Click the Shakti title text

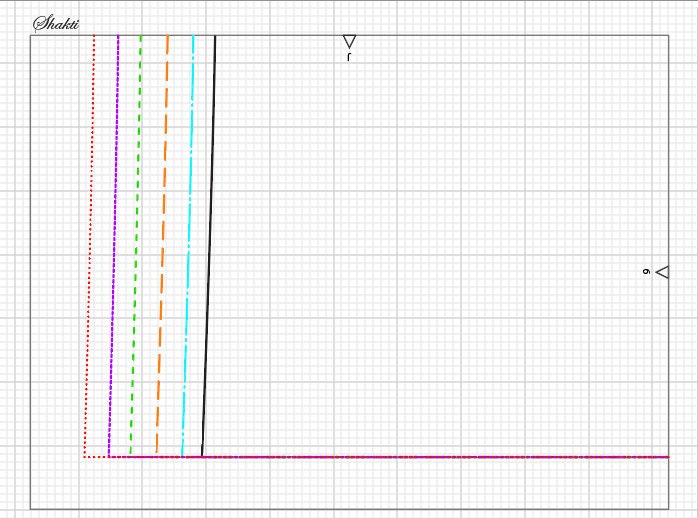(x=56, y=23)
